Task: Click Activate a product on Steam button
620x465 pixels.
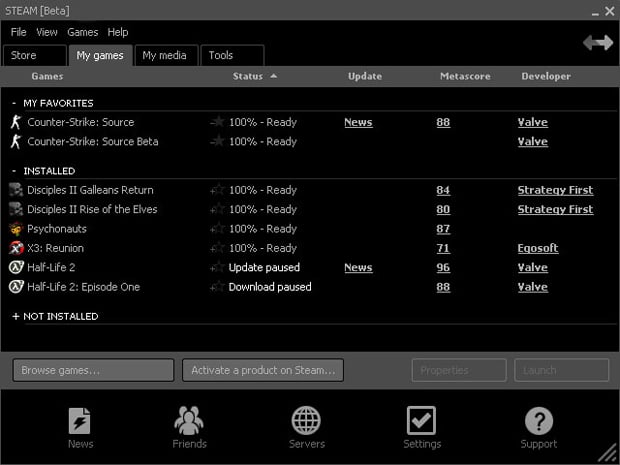Action: coord(262,370)
